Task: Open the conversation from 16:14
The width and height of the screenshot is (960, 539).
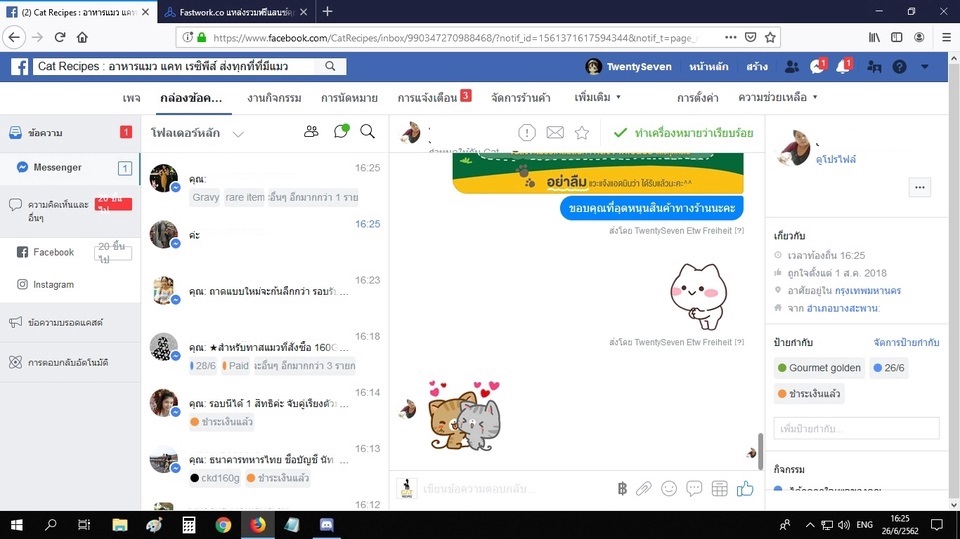Action: [265, 408]
